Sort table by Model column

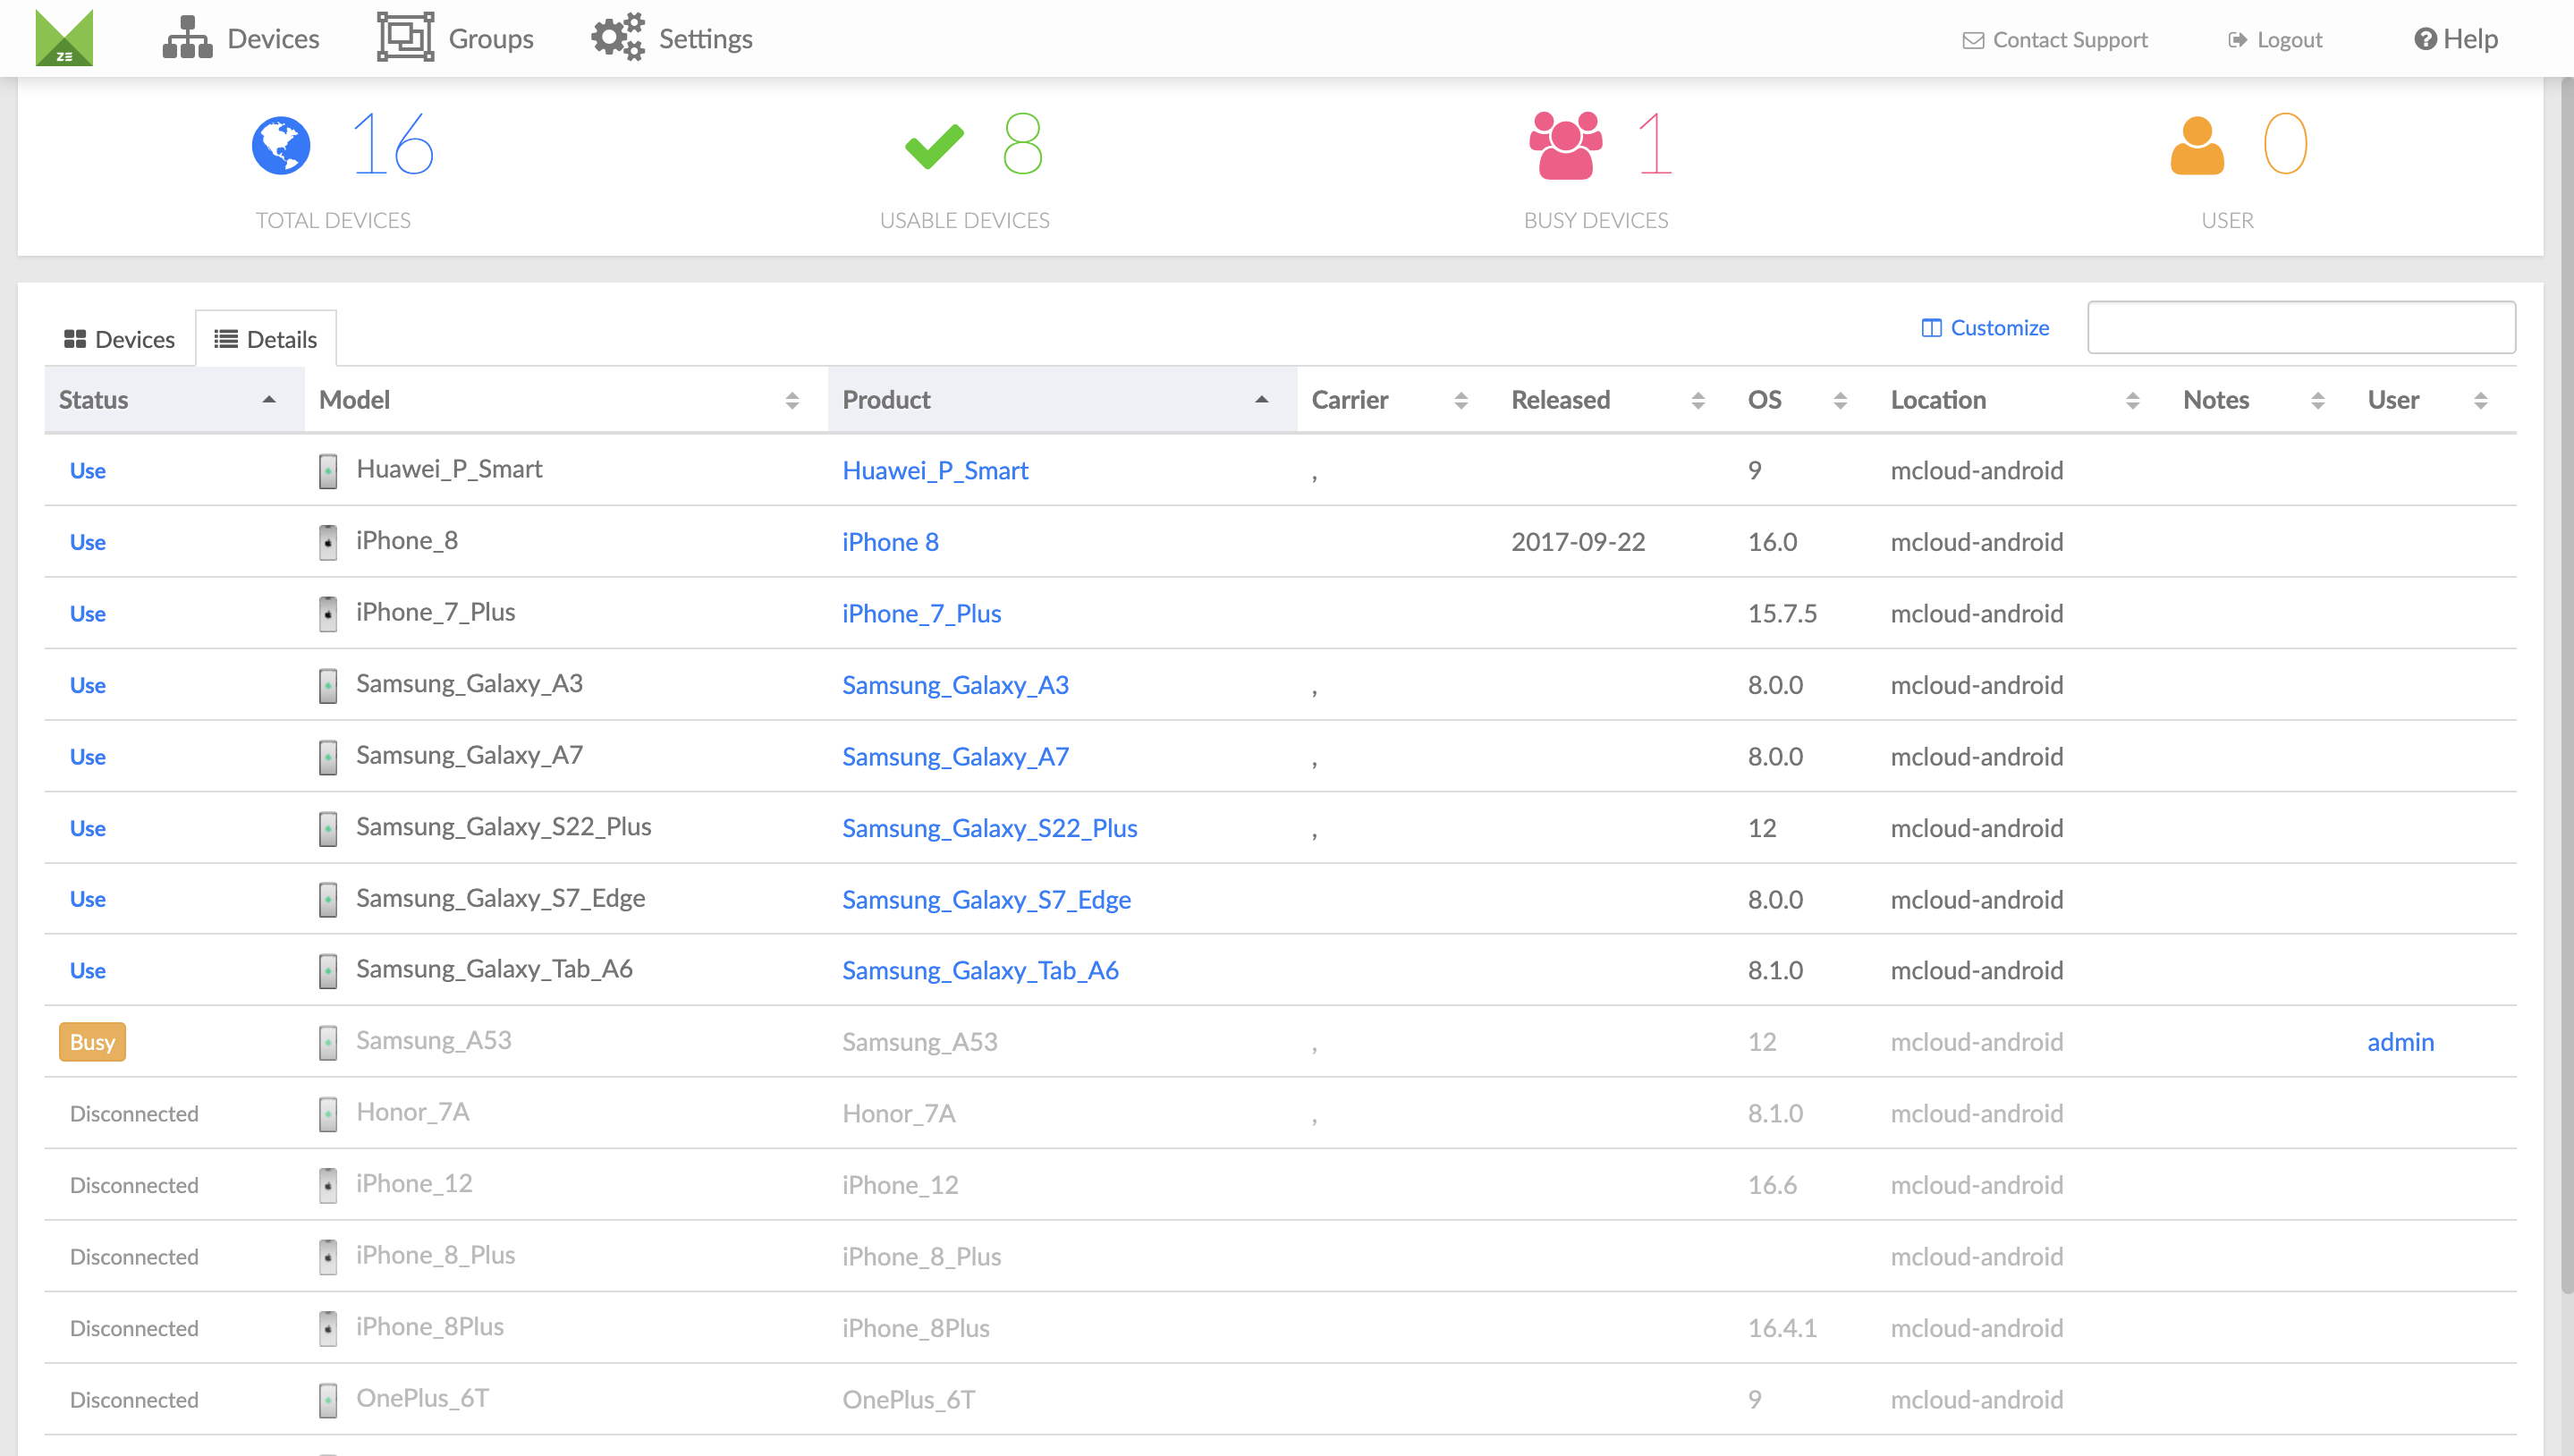coord(566,400)
